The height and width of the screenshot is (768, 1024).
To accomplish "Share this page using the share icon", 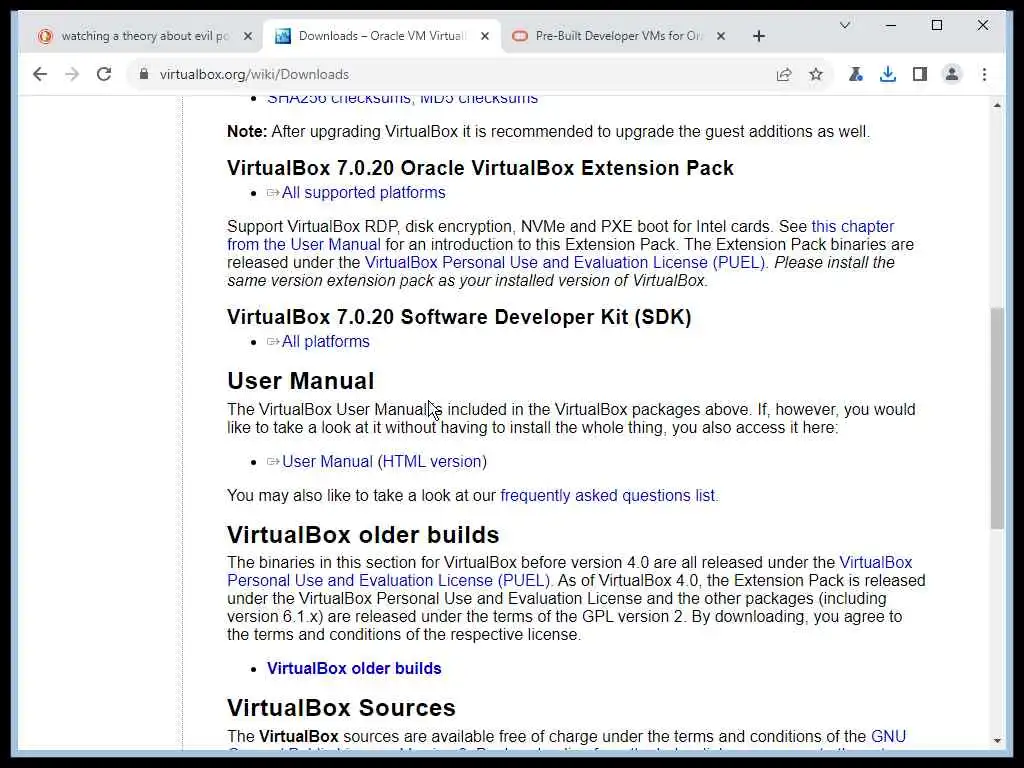I will click(784, 74).
